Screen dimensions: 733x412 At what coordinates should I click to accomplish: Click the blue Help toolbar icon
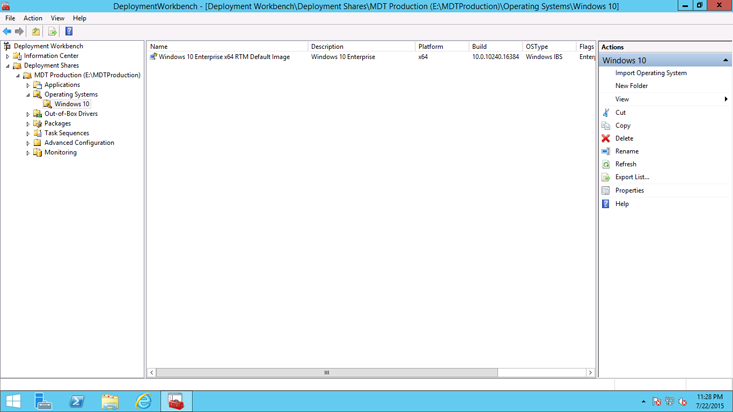[69, 32]
